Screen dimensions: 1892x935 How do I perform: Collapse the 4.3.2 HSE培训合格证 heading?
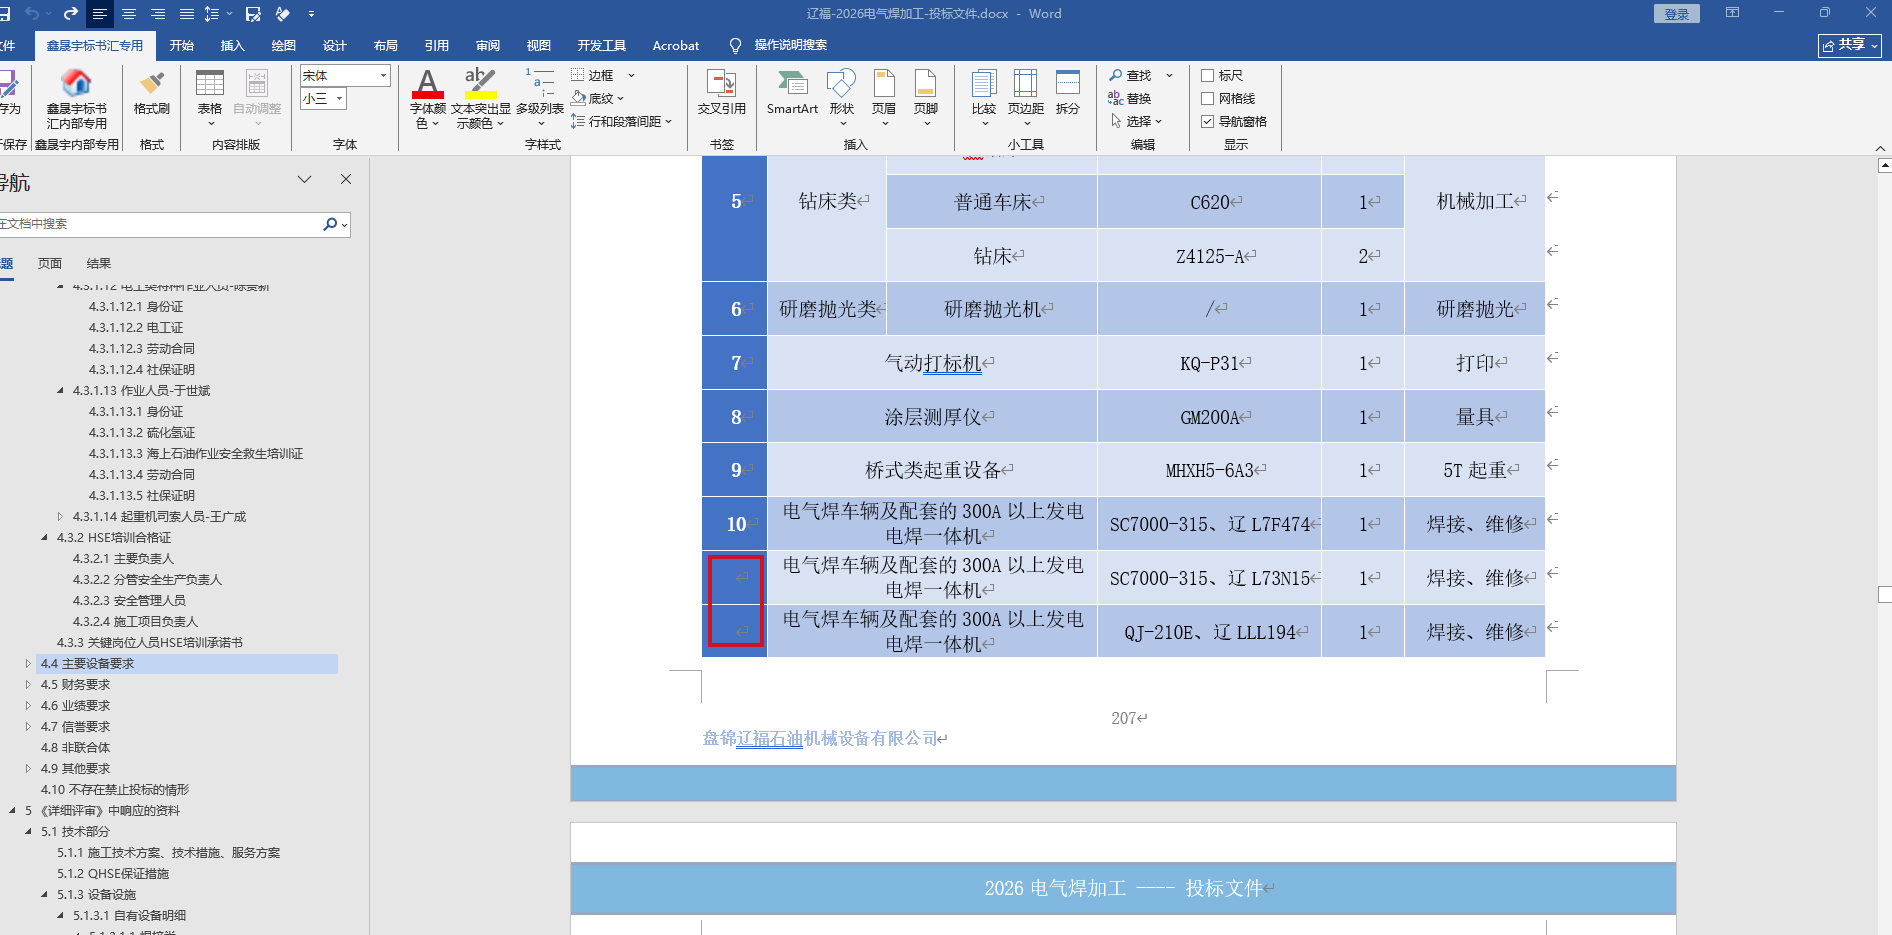pyautogui.click(x=44, y=538)
